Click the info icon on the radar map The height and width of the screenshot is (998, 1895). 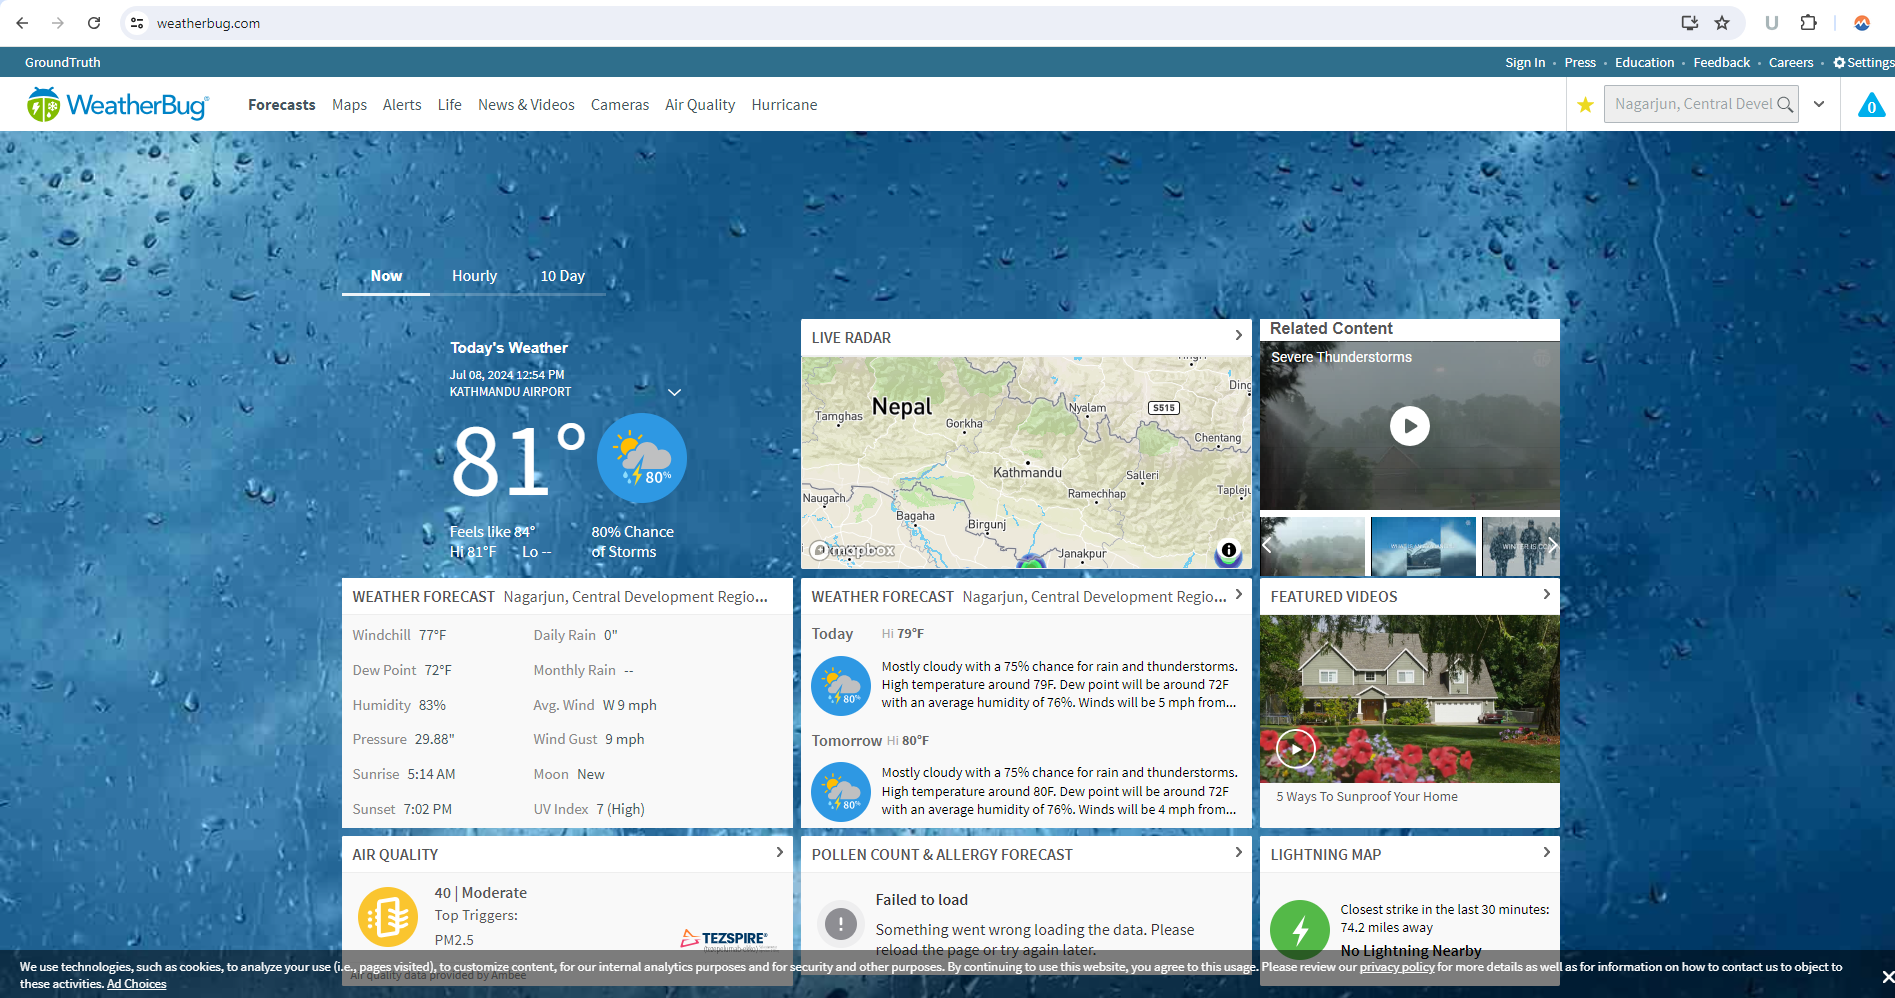click(x=1228, y=550)
